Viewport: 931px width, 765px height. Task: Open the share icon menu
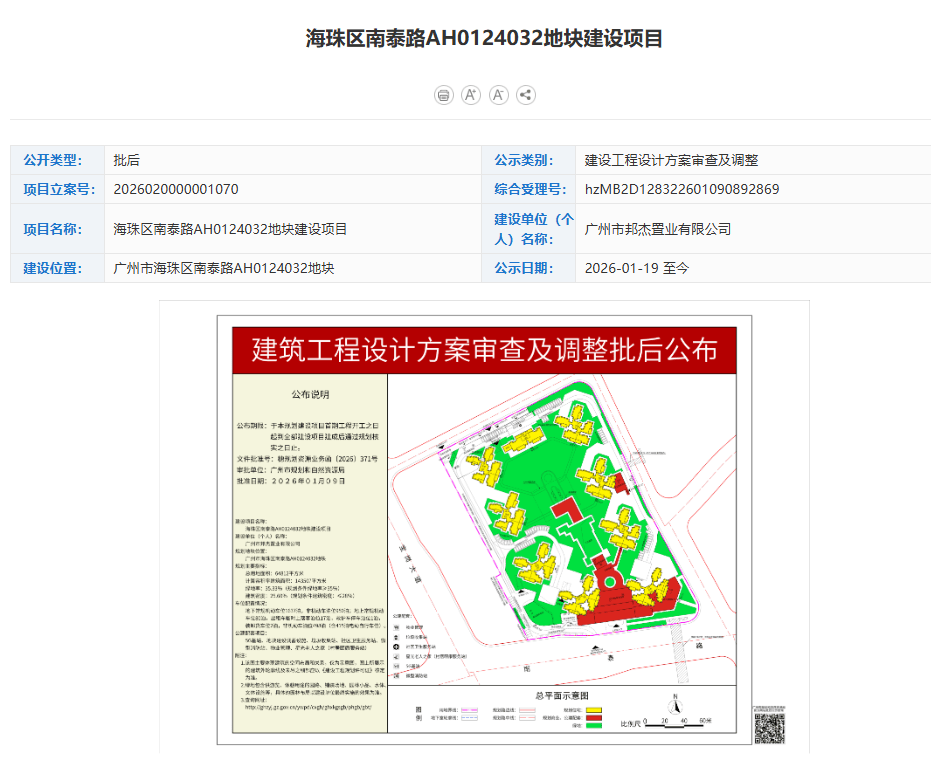coord(526,95)
